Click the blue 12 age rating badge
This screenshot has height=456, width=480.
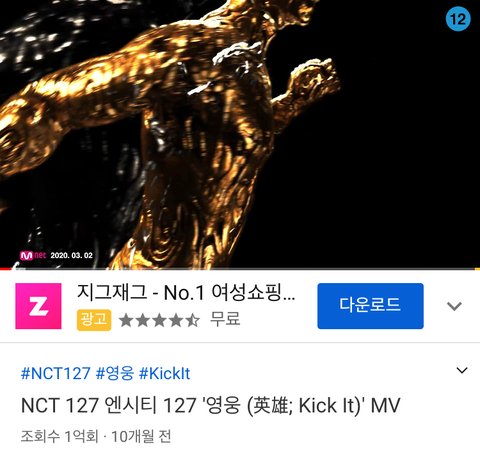(x=458, y=19)
